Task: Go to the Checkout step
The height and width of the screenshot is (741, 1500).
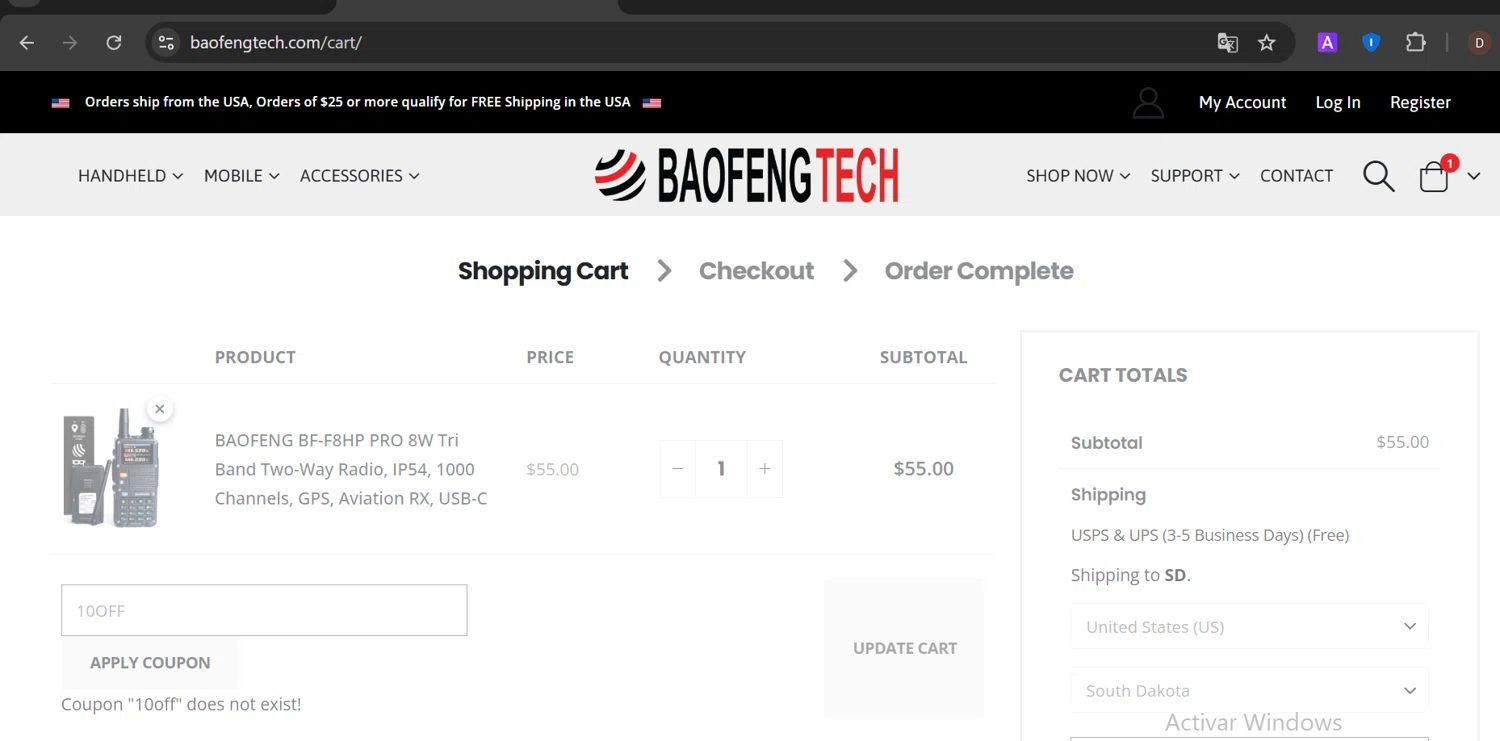Action: click(756, 271)
